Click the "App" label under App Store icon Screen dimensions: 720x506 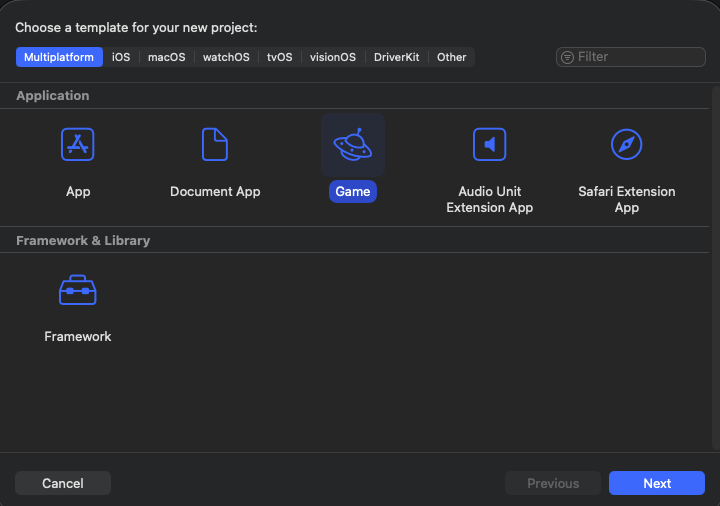tap(78, 191)
